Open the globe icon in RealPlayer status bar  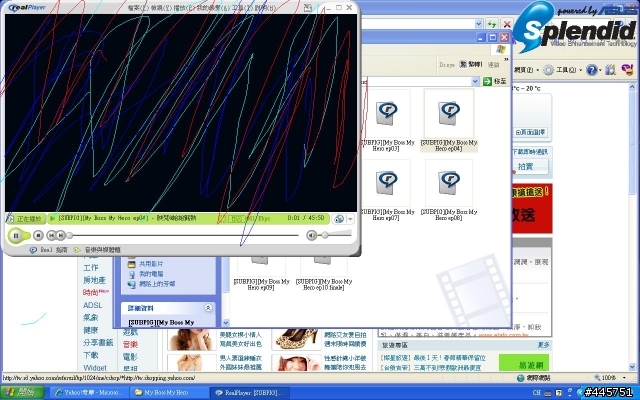click(x=338, y=219)
